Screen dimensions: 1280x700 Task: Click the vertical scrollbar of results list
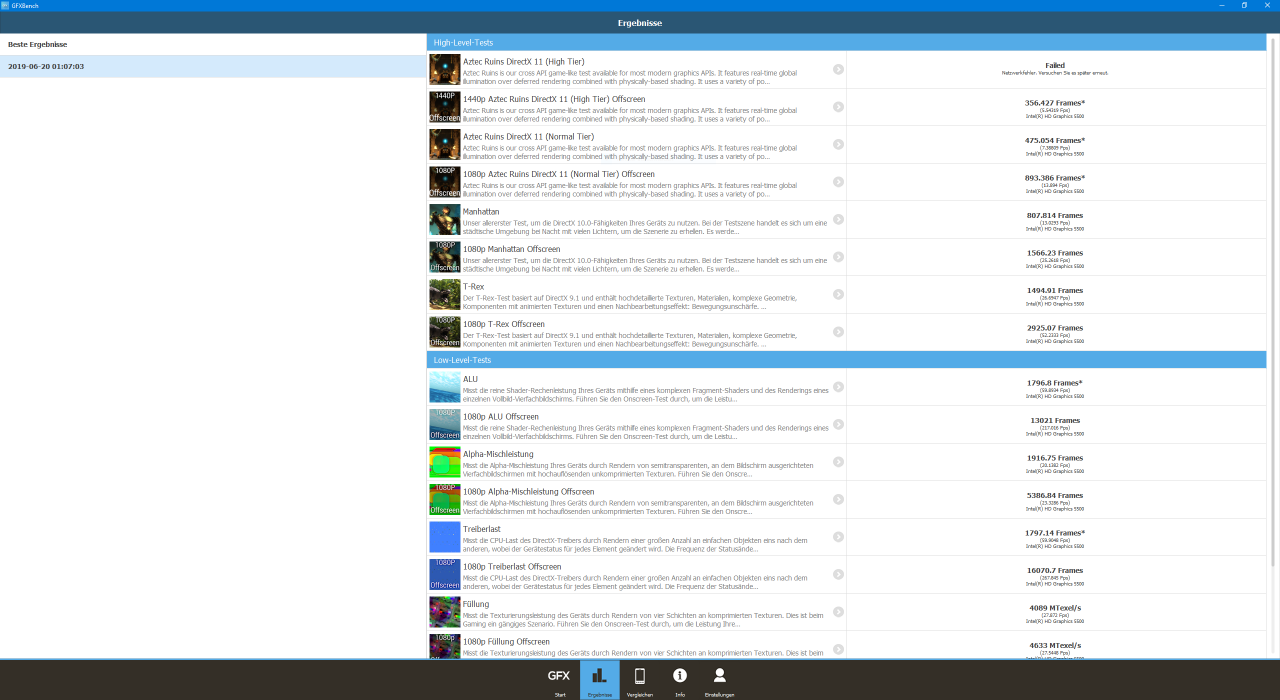[1273, 300]
